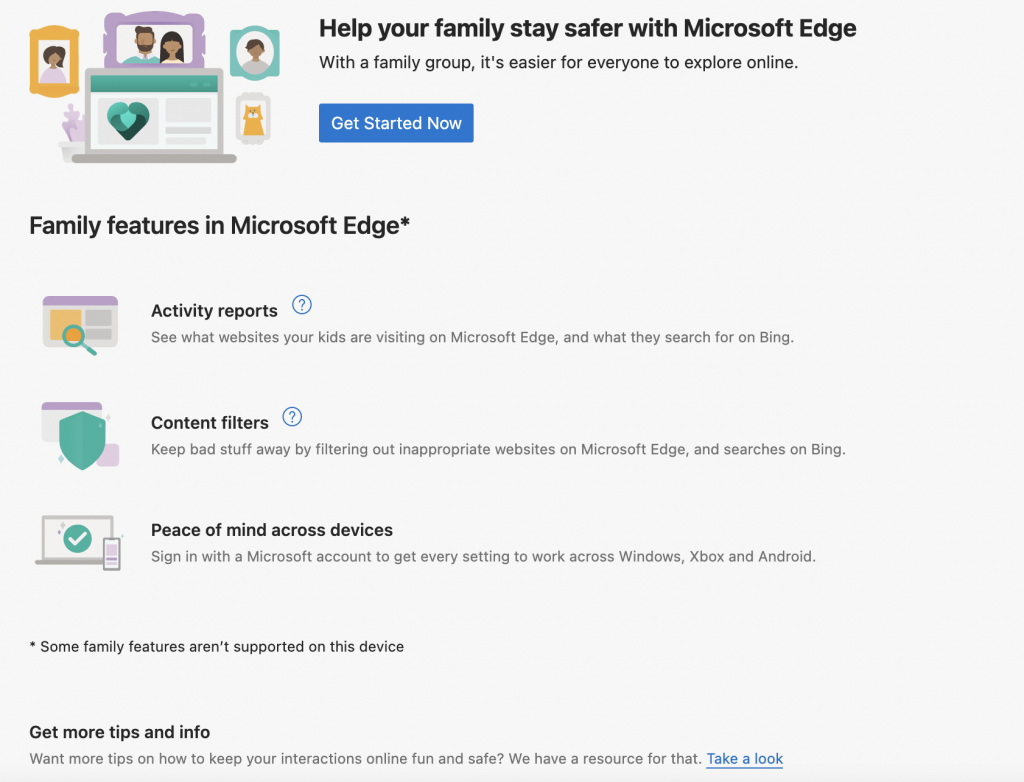The width and height of the screenshot is (1024, 782).
Task: Click the Content filters shield illustration
Action: coord(80,436)
